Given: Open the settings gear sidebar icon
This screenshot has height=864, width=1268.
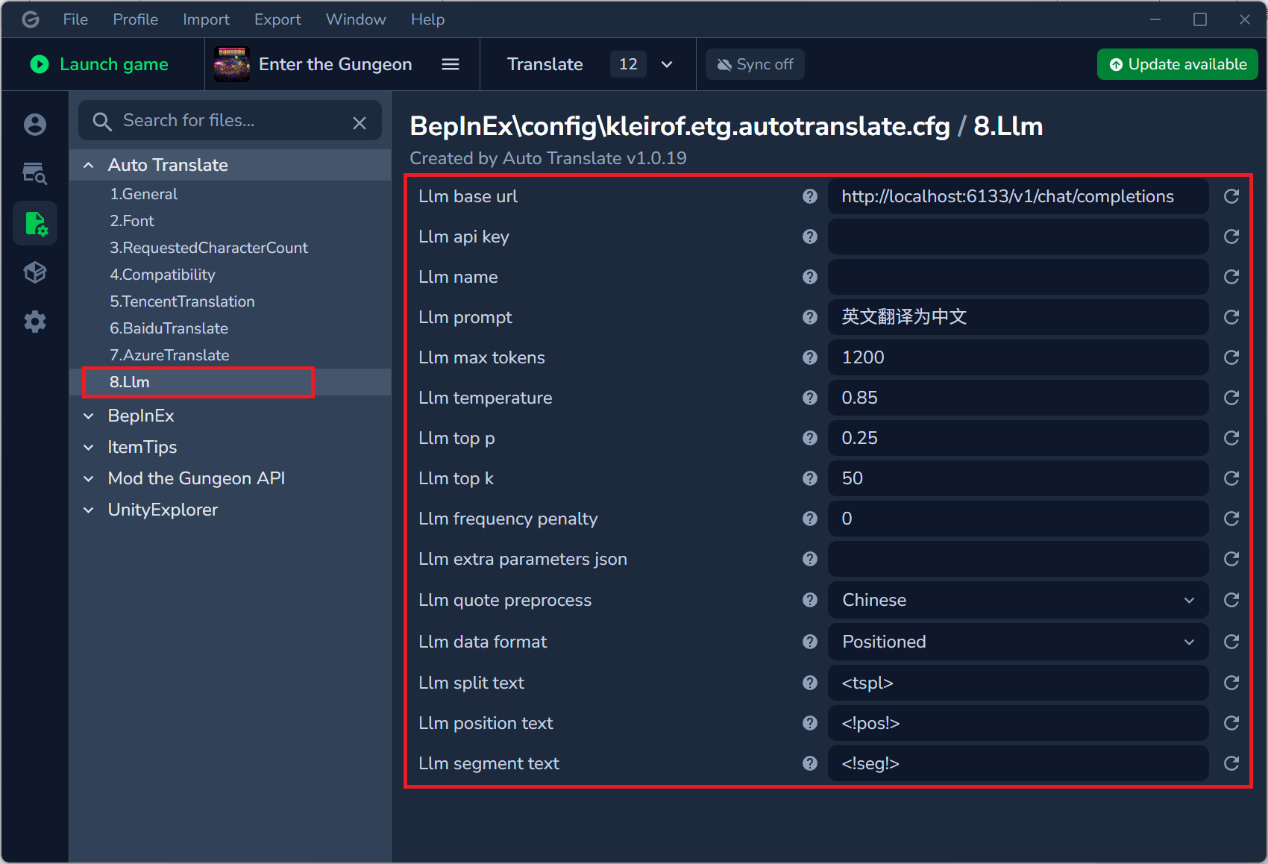Looking at the screenshot, I should click(35, 321).
